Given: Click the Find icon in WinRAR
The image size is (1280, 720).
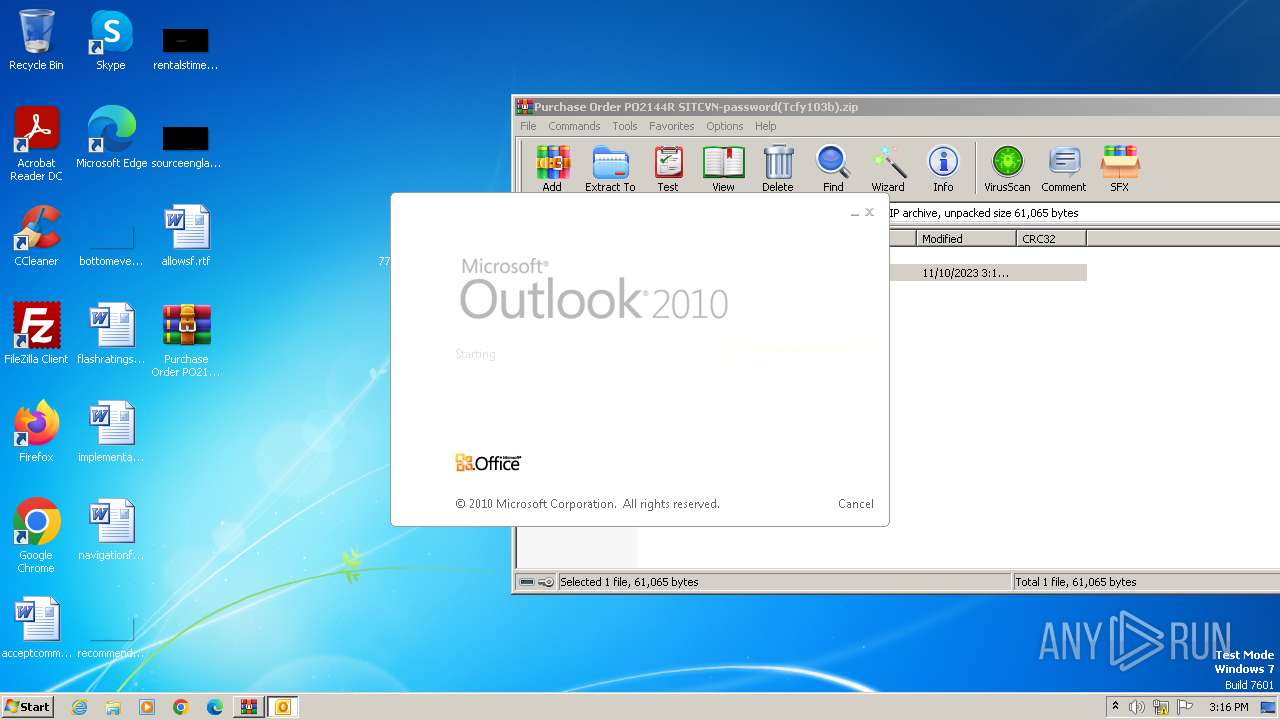Looking at the screenshot, I should pos(833,168).
